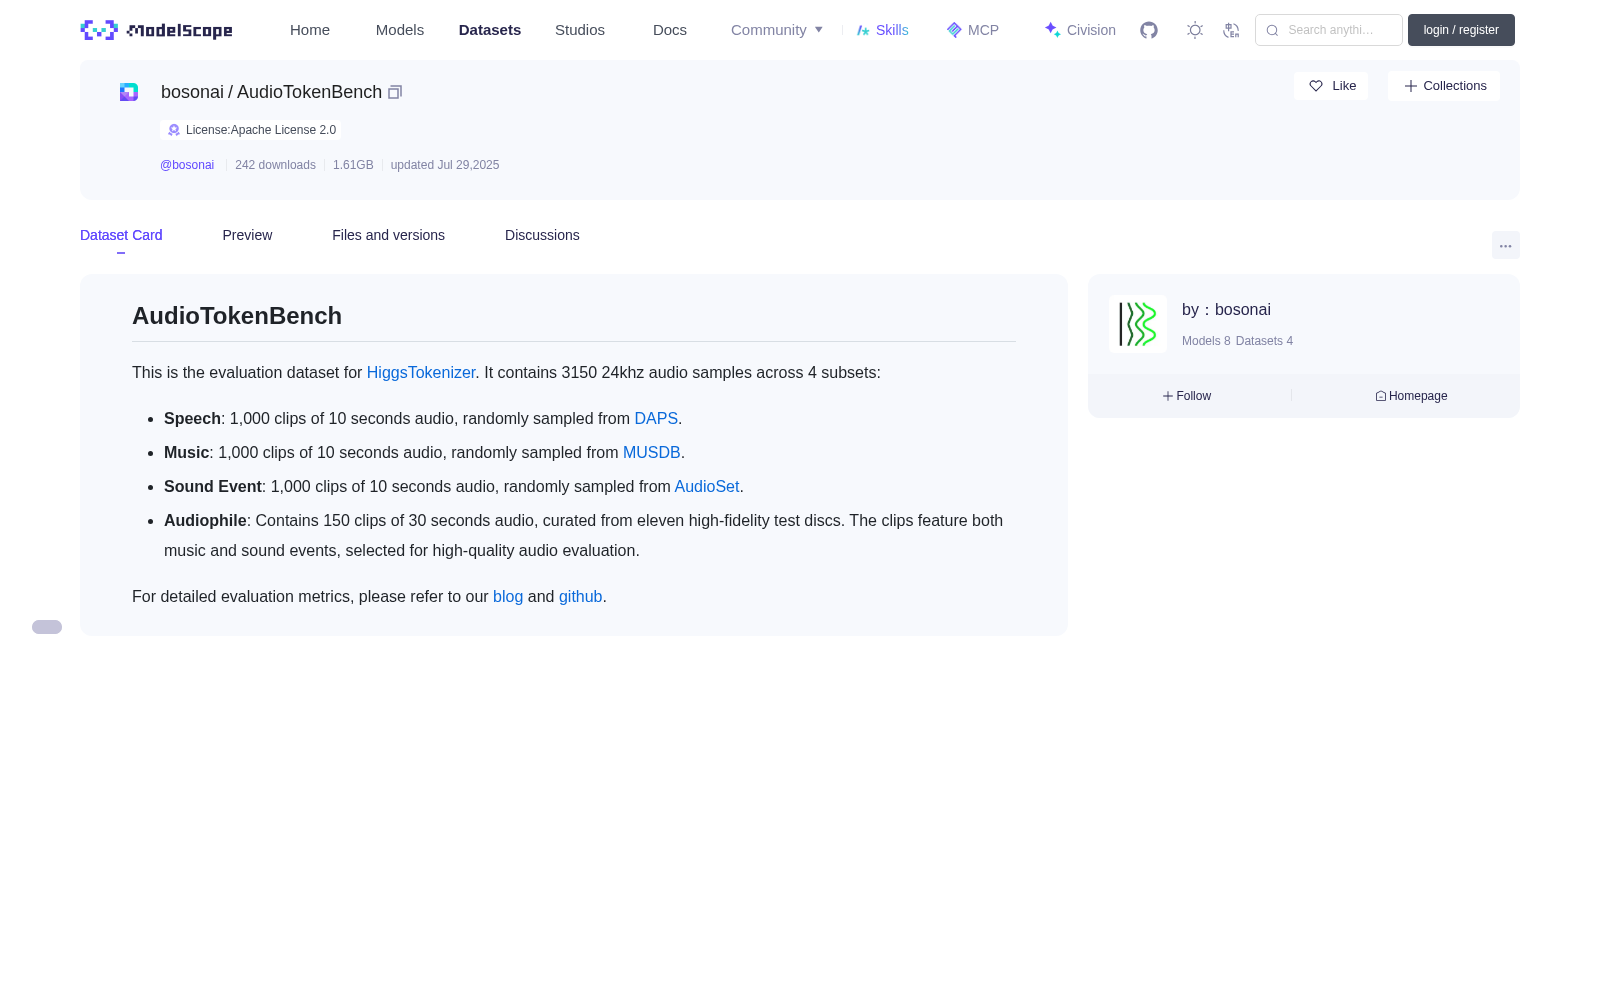Click the search magnifier icon
This screenshot has width=1600, height=1000.
(x=1272, y=30)
